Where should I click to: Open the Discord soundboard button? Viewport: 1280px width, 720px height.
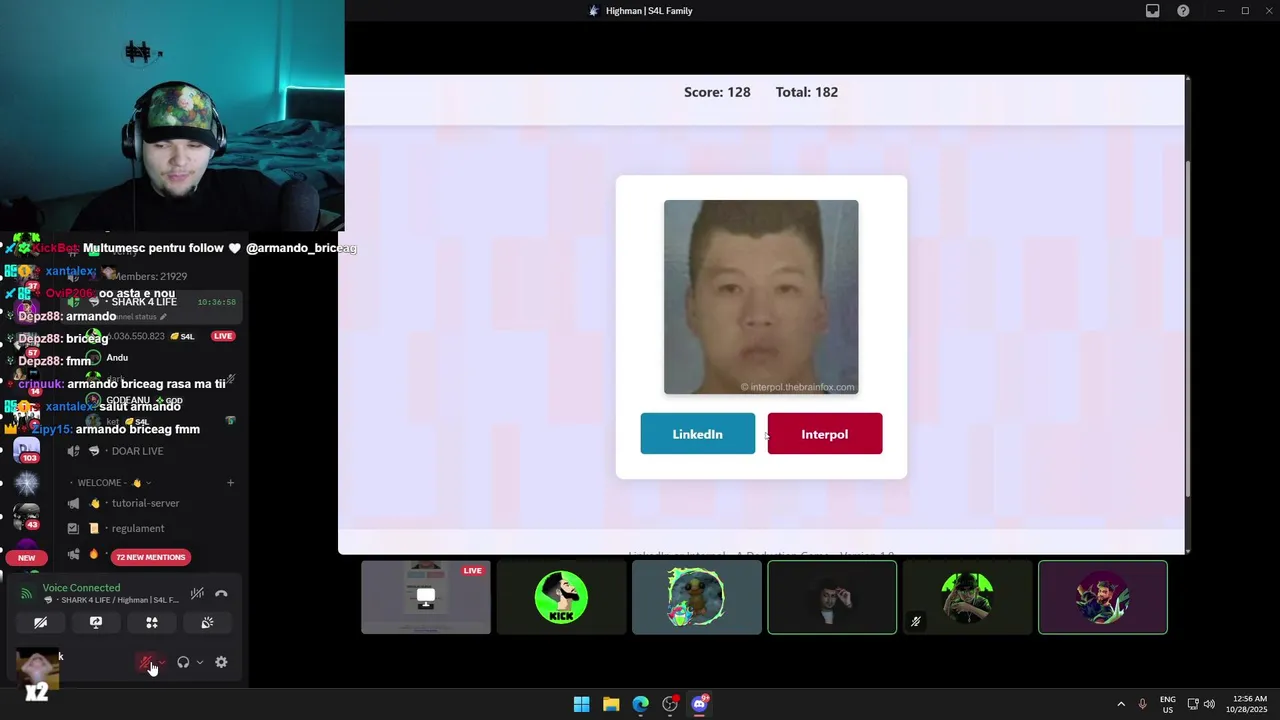pyautogui.click(x=207, y=622)
